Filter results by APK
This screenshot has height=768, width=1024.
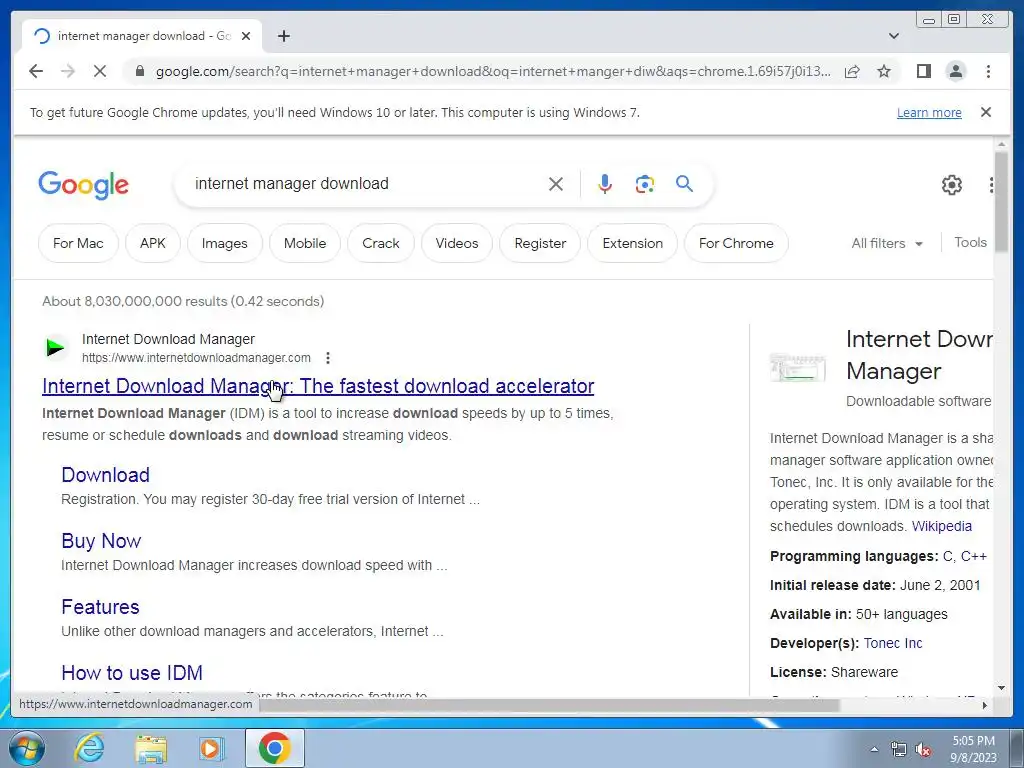(x=153, y=243)
